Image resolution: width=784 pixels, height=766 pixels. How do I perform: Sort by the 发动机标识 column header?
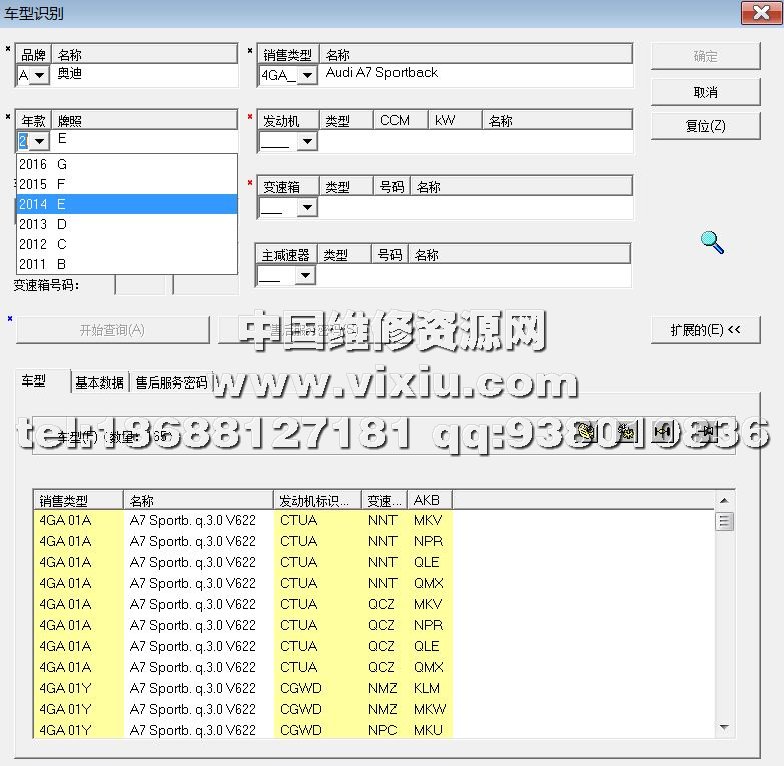[317, 500]
